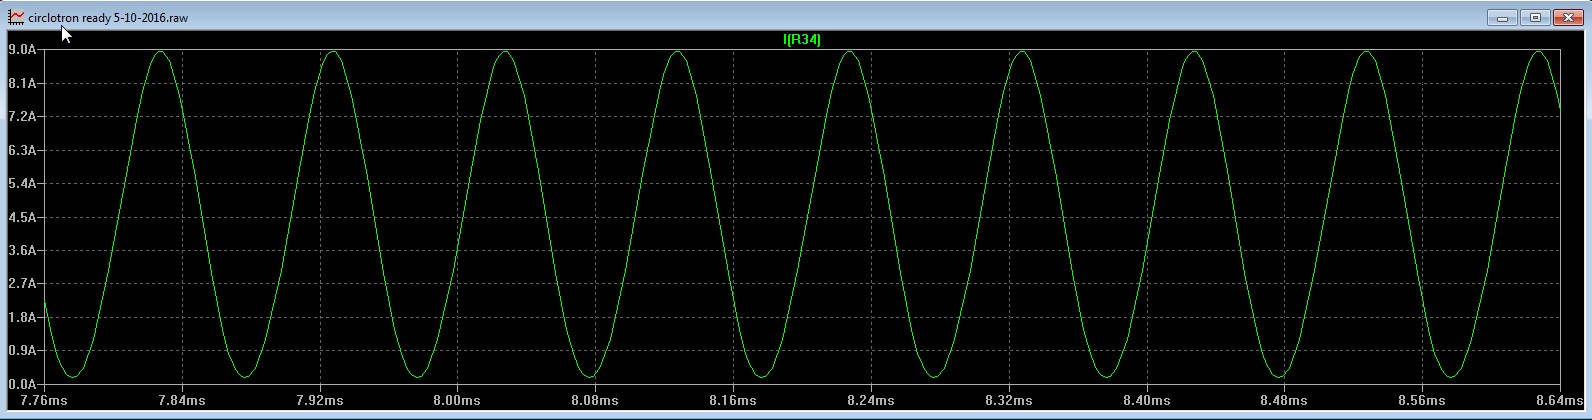Screen dimensions: 1592x420
Task: Click the I(R34) trace label
Action: tap(802, 40)
